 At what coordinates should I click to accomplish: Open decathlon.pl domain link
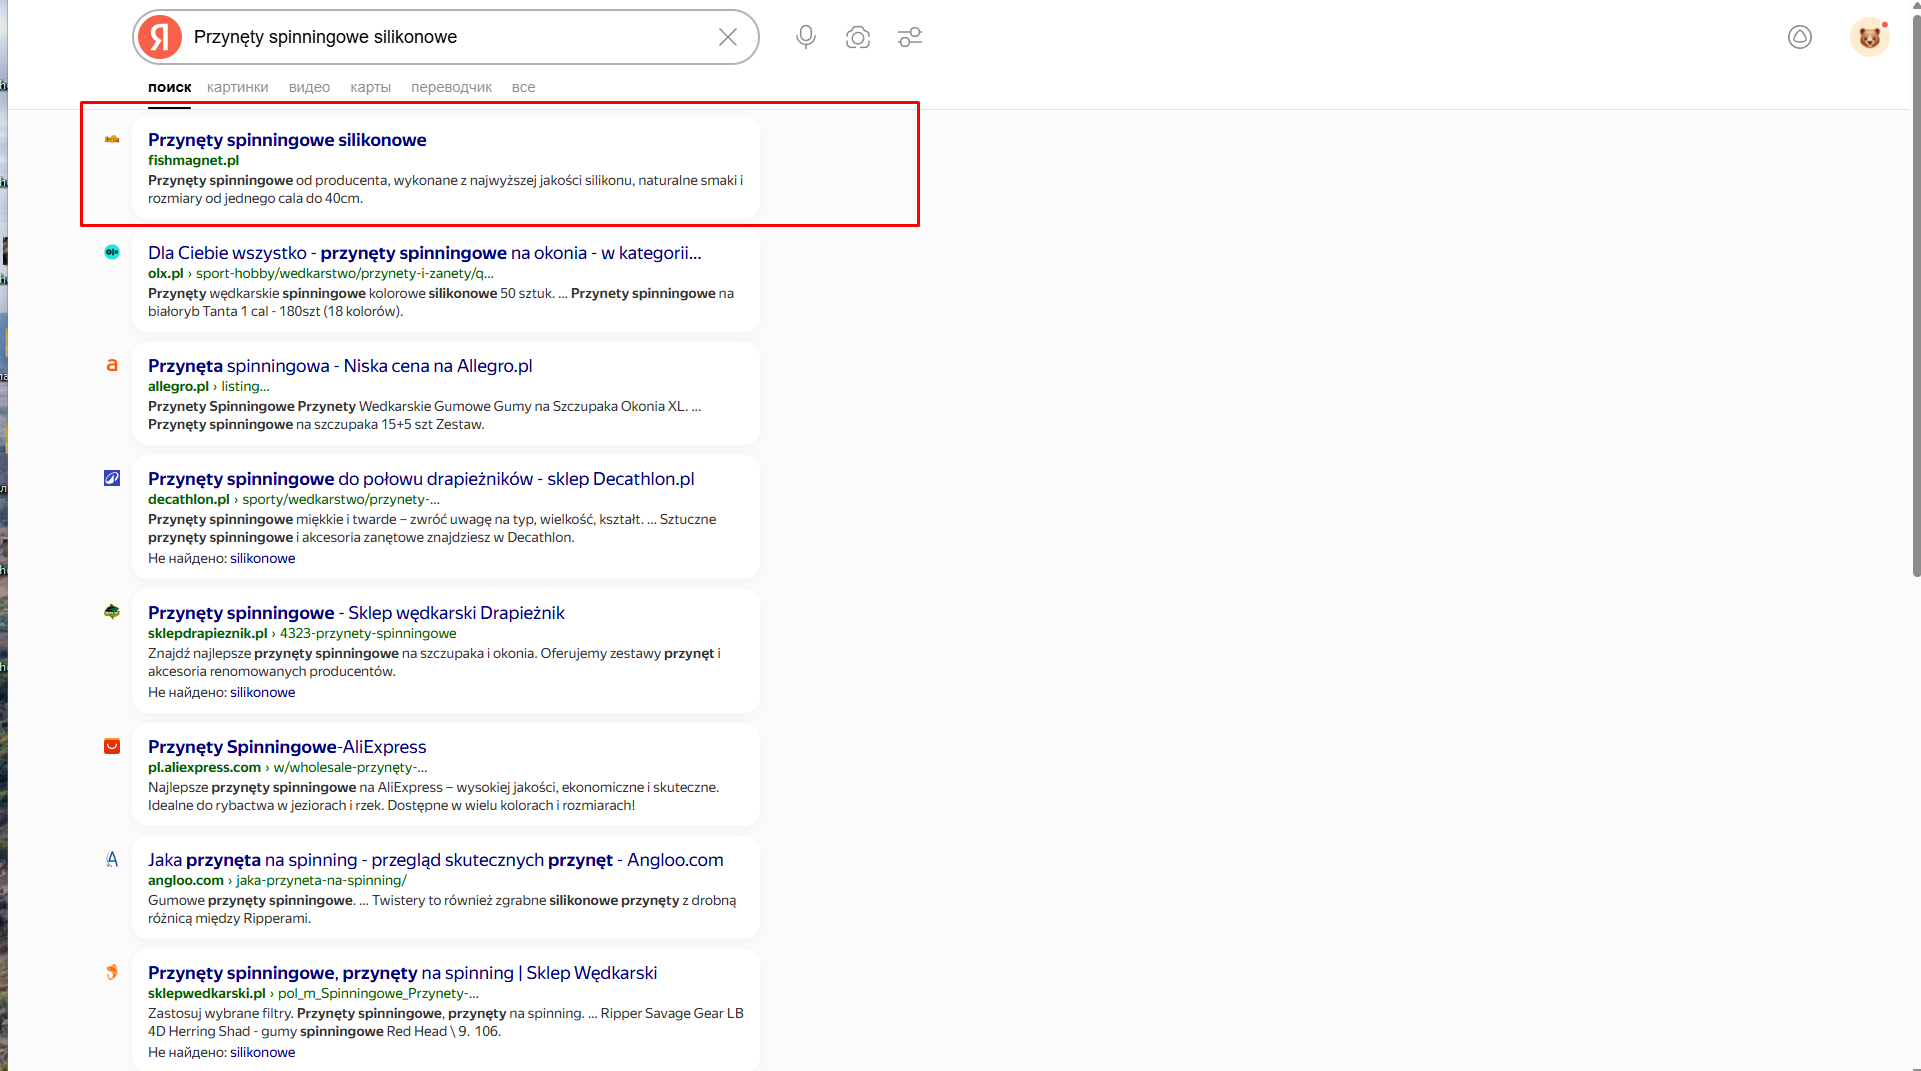pos(189,499)
